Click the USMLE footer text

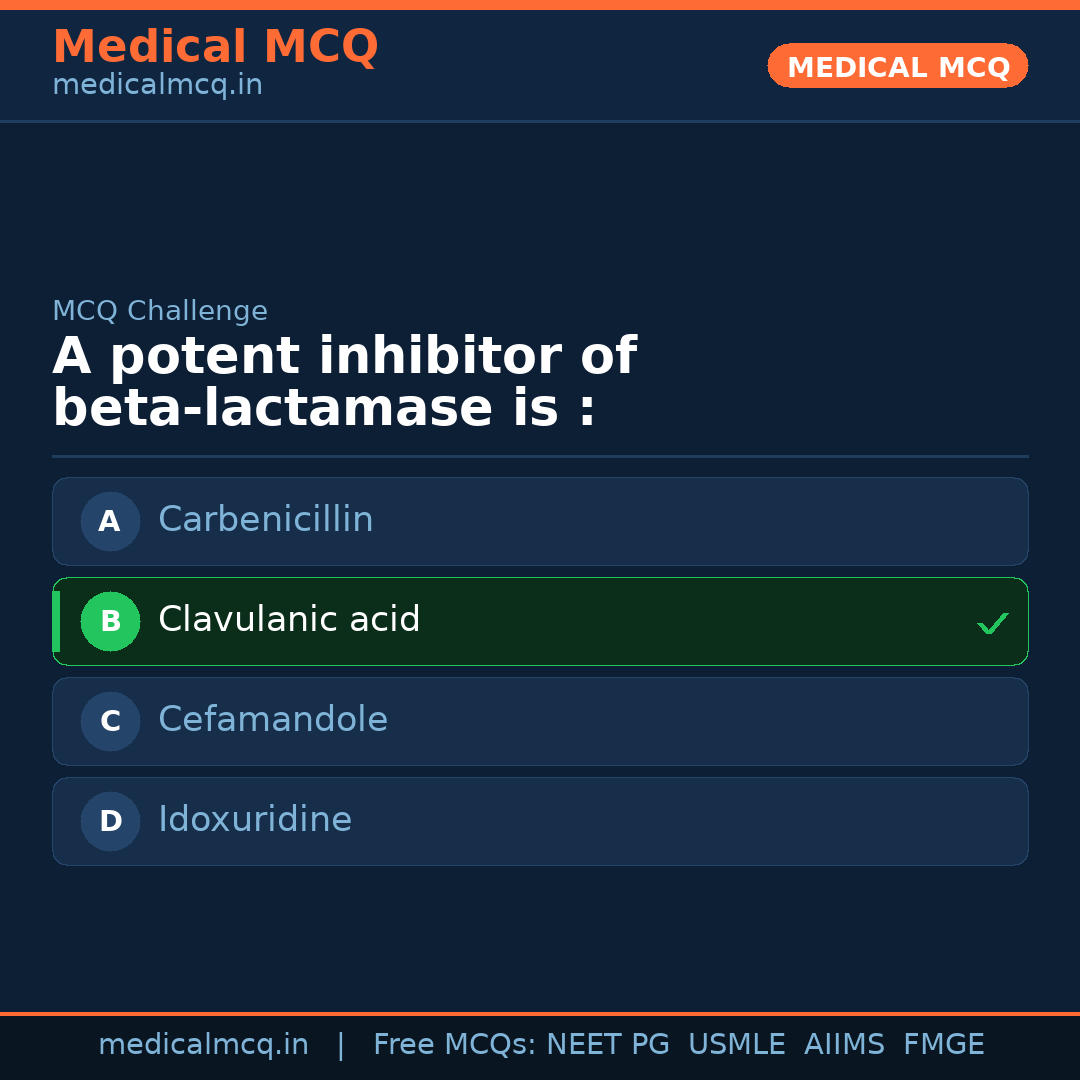pos(736,1045)
